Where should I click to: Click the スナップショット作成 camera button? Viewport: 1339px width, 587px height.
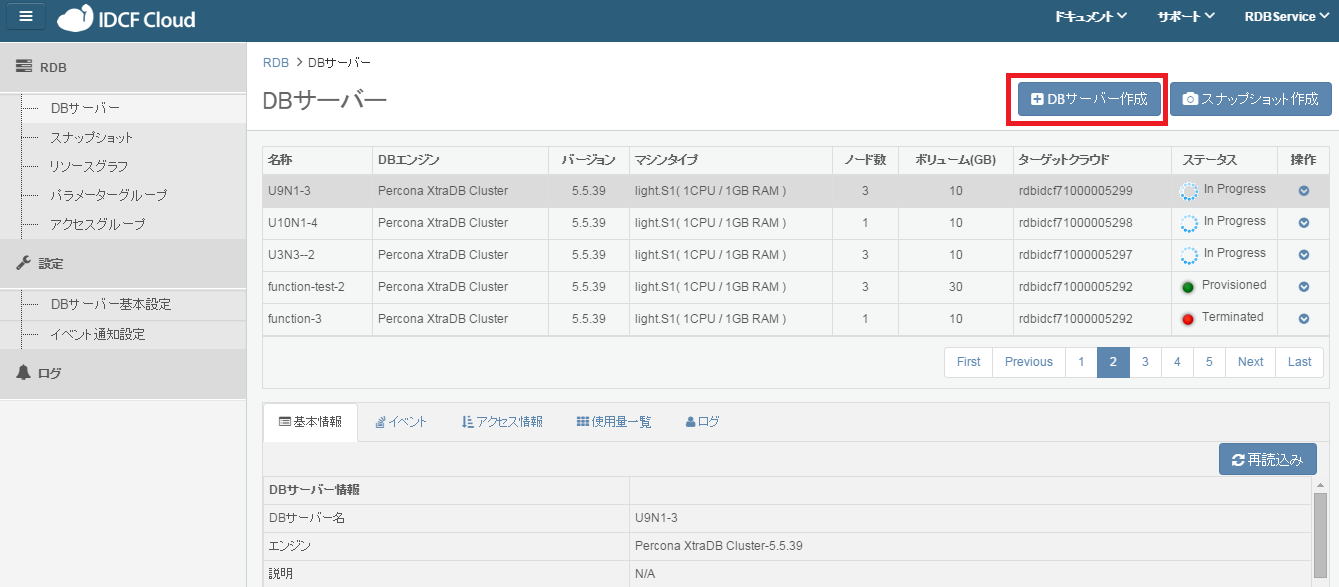[x=1250, y=99]
